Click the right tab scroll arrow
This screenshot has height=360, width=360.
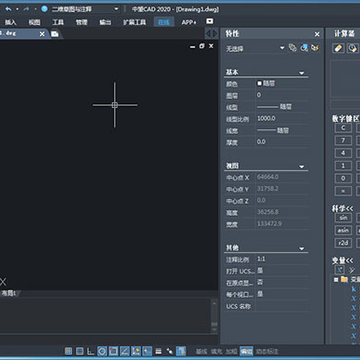click(x=215, y=33)
